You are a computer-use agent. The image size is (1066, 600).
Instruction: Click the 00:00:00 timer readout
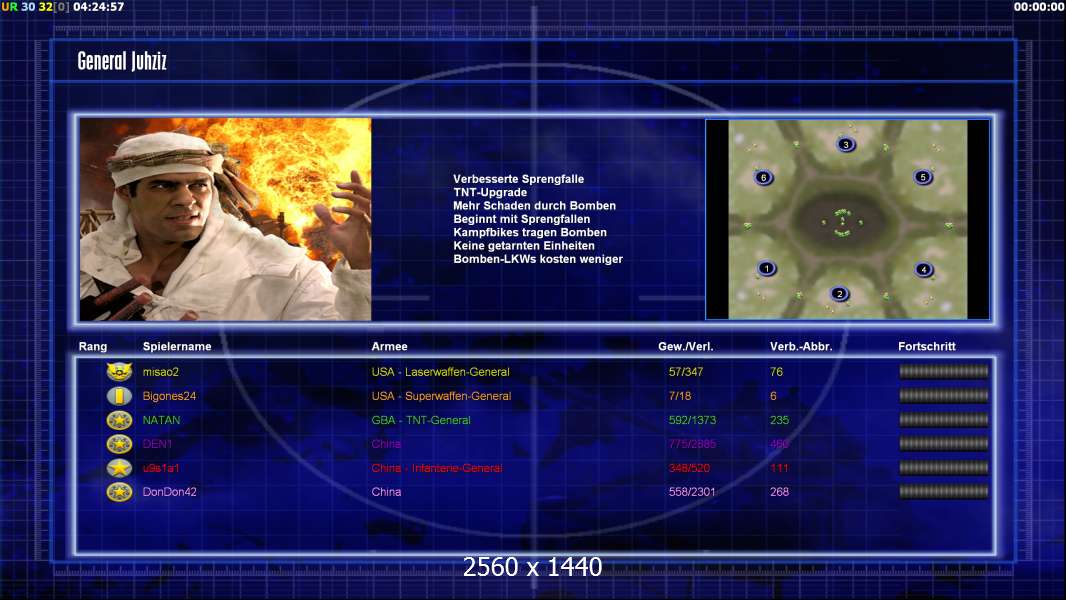[x=1039, y=7]
